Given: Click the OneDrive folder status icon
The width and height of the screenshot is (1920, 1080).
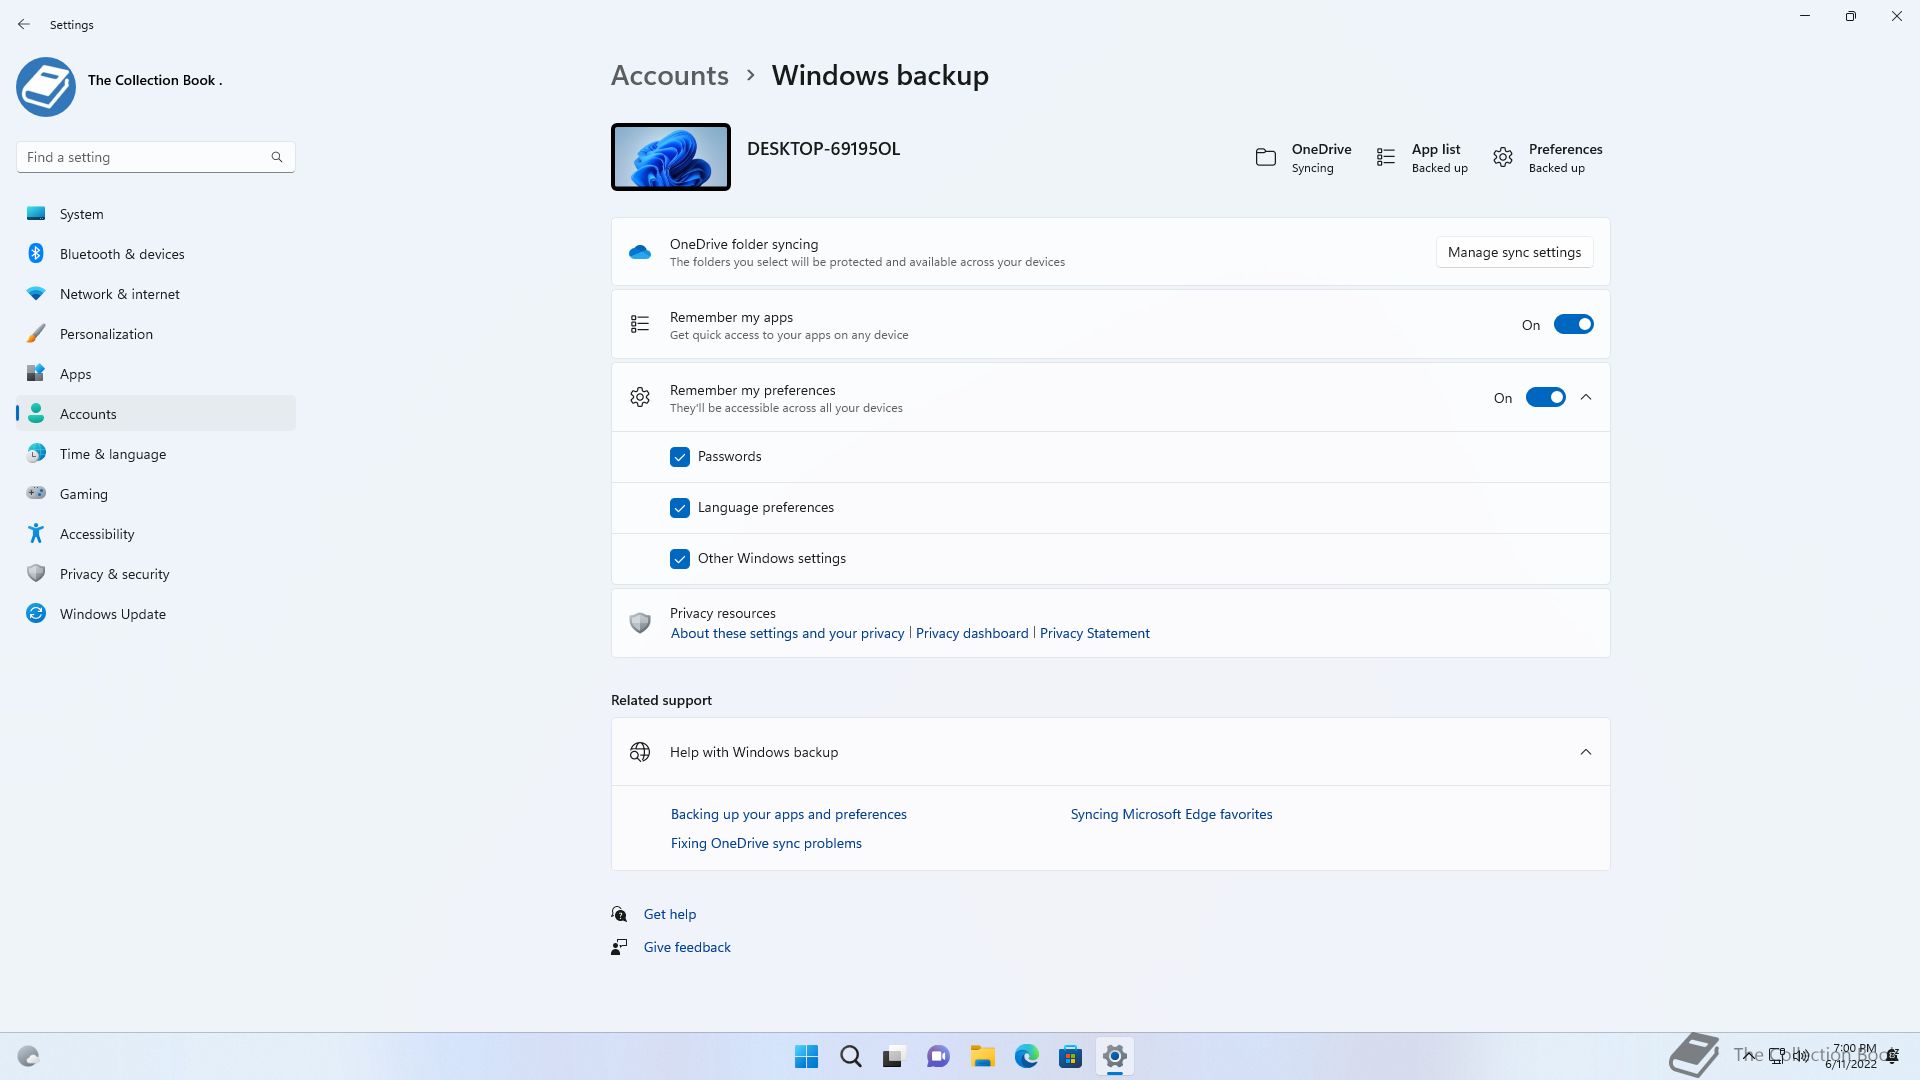Looking at the screenshot, I should click(1266, 158).
